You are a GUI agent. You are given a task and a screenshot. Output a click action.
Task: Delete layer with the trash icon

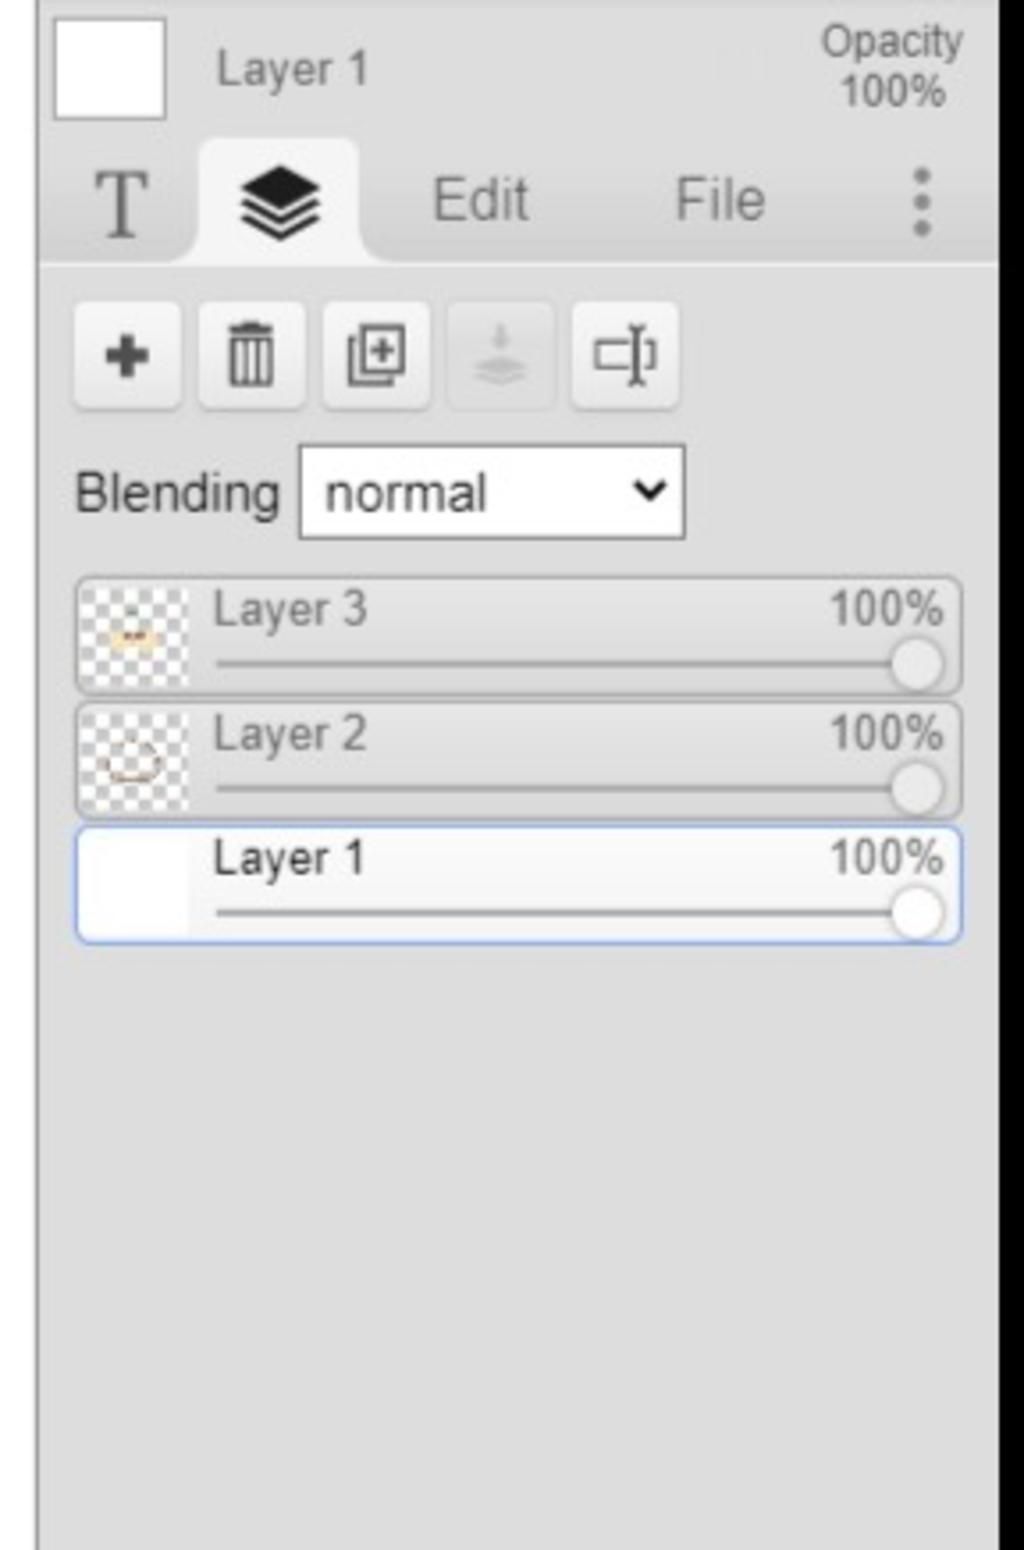(x=251, y=356)
